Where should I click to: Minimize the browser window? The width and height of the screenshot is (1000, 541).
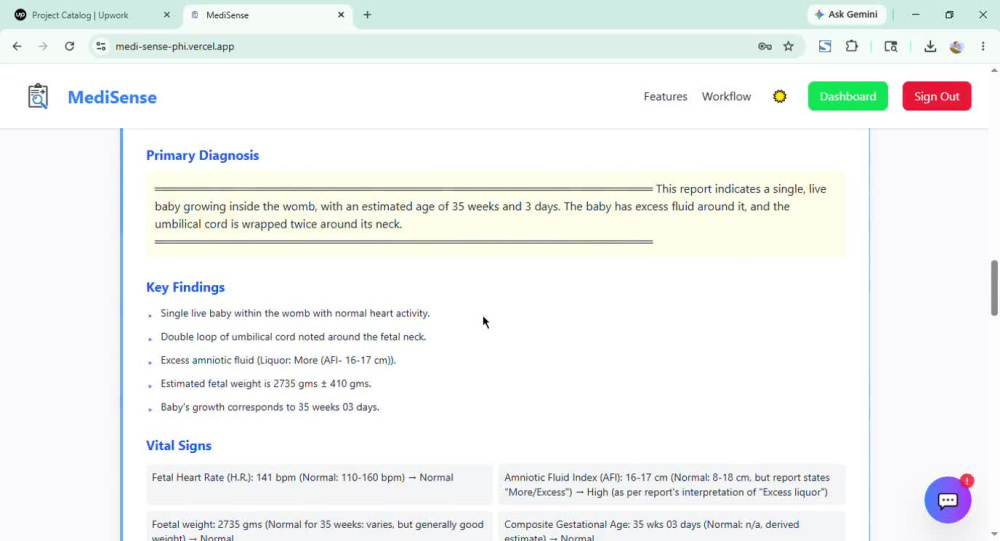(x=916, y=14)
